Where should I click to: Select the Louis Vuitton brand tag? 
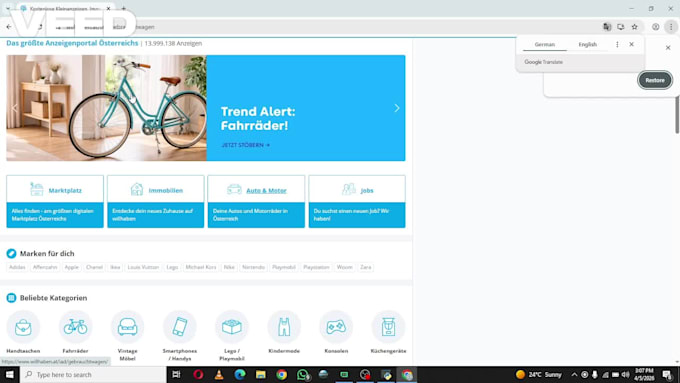[143, 267]
